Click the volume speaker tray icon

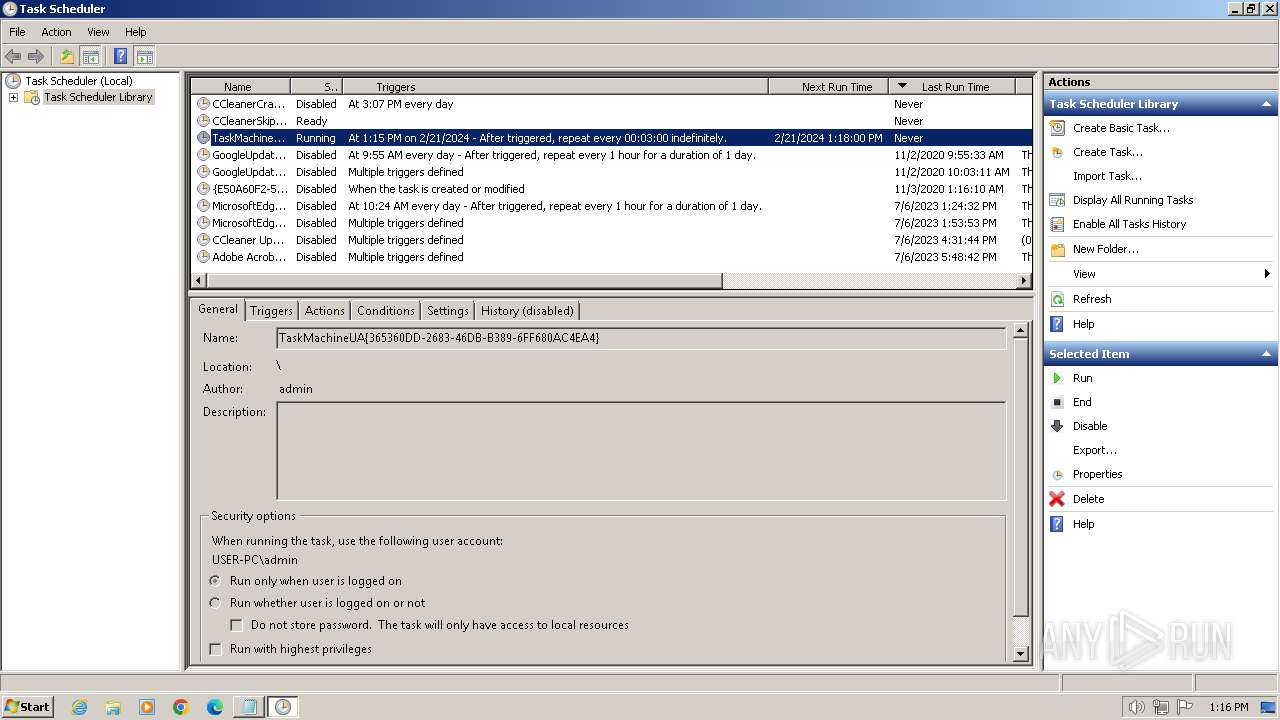pyautogui.click(x=1136, y=707)
